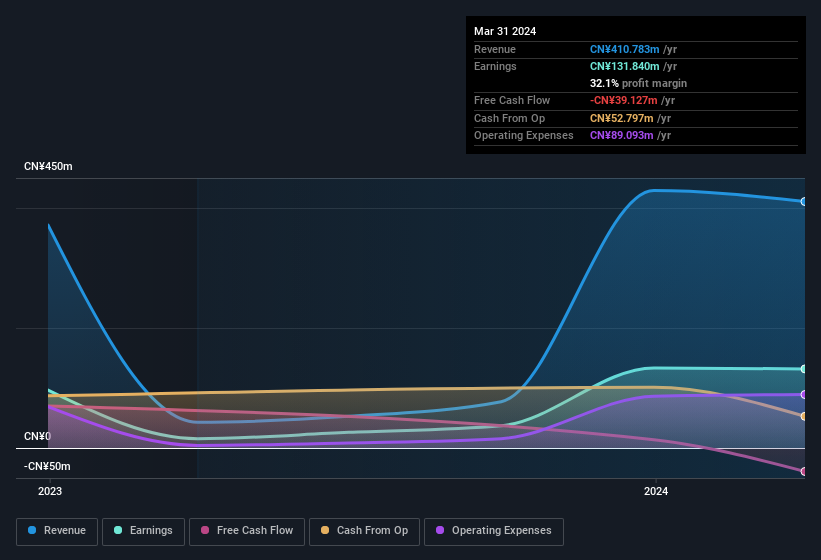Click the 2024 x-axis label
Viewport: 821px width, 560px height.
pyautogui.click(x=656, y=491)
